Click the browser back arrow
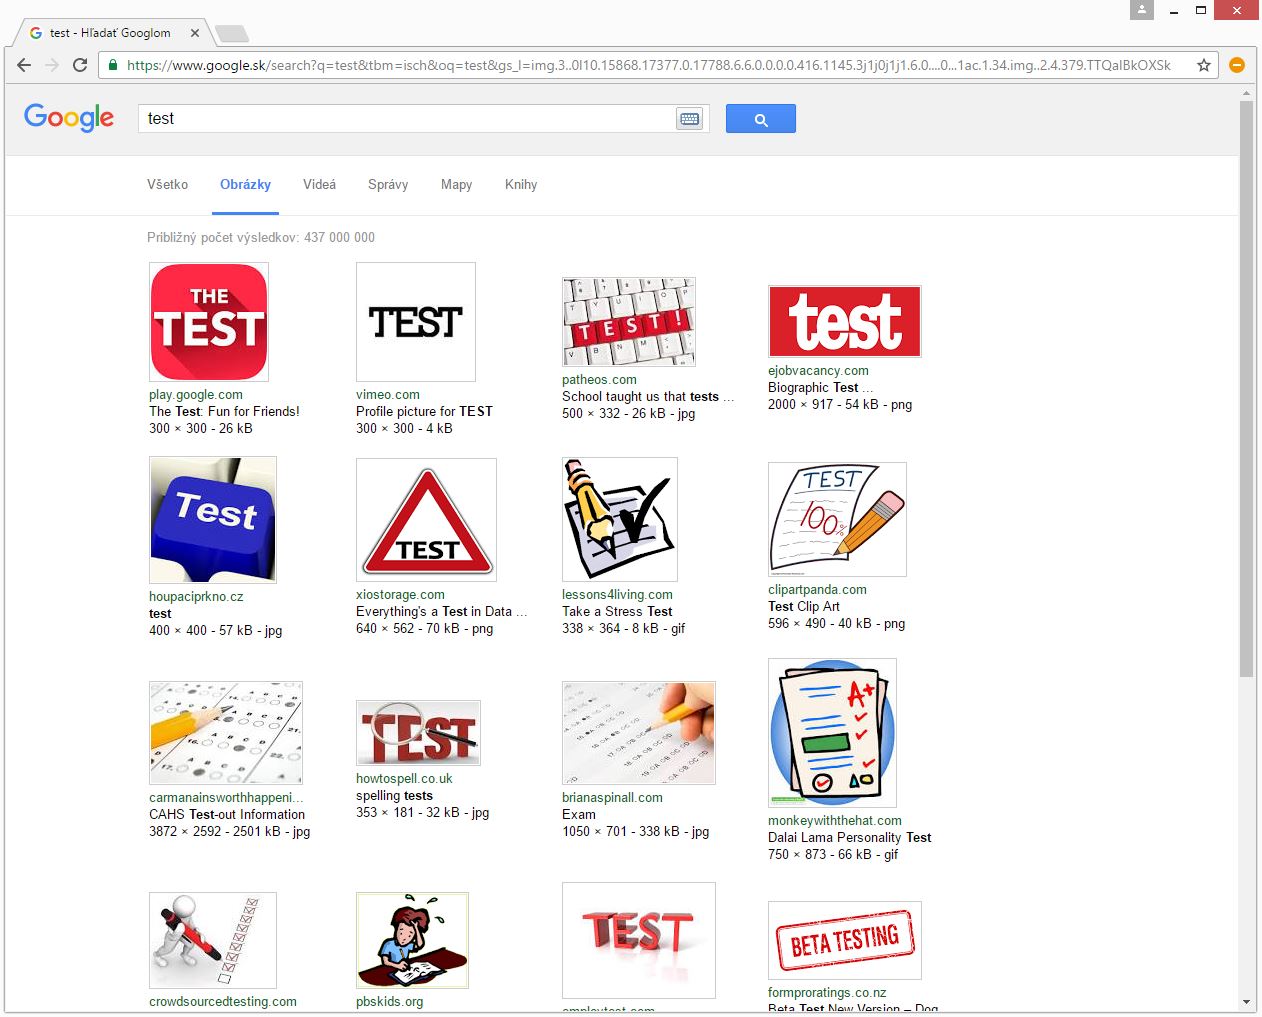The image size is (1262, 1017). [x=24, y=65]
